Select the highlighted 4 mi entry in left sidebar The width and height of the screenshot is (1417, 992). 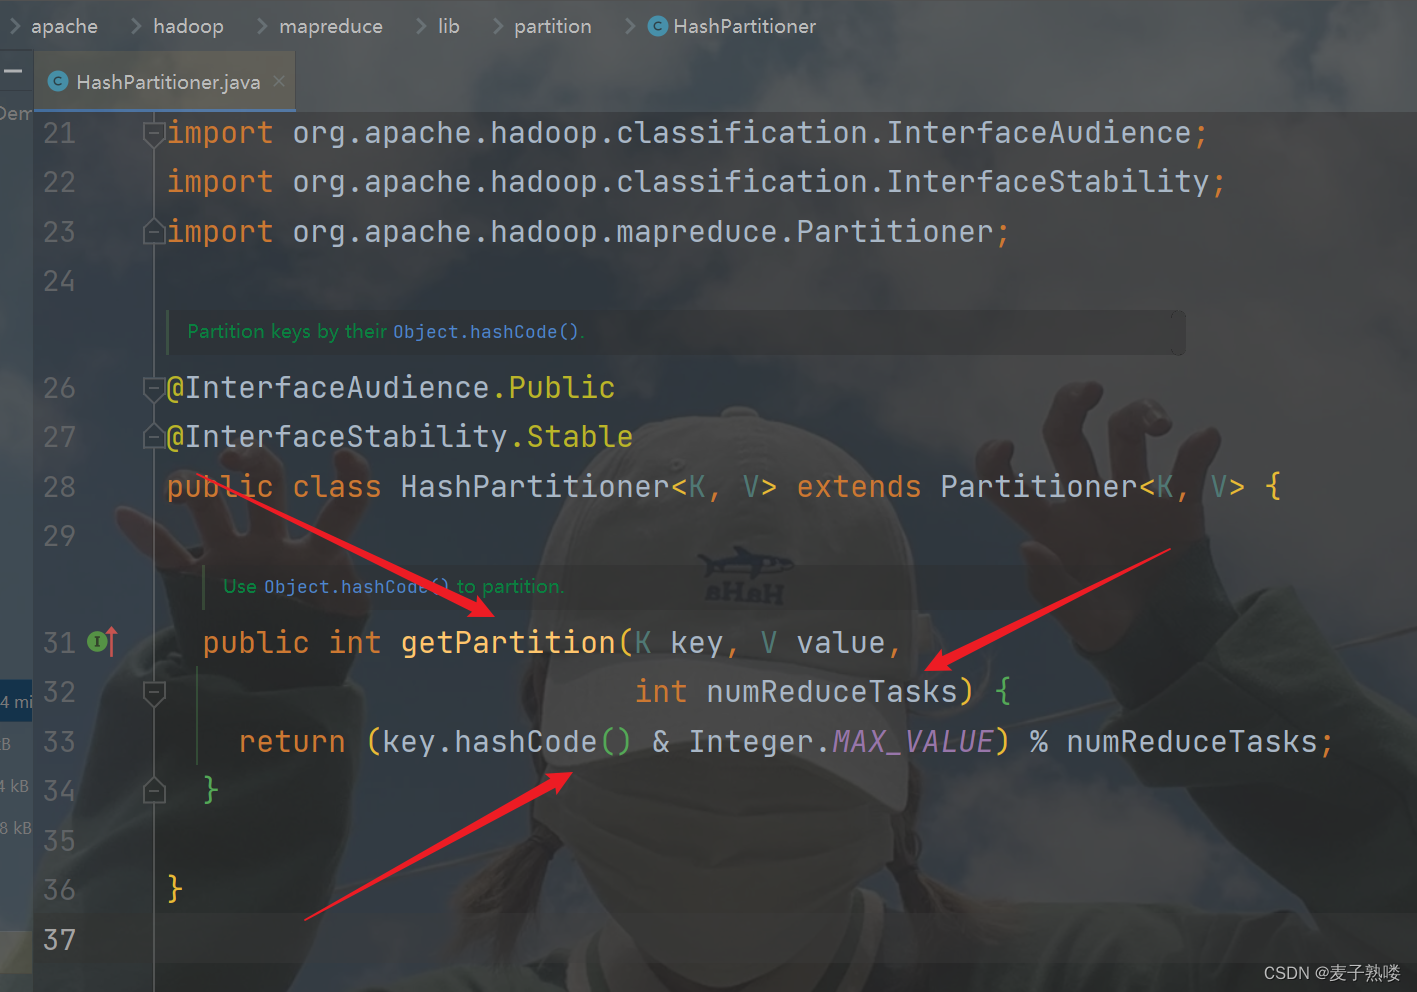pyautogui.click(x=12, y=700)
